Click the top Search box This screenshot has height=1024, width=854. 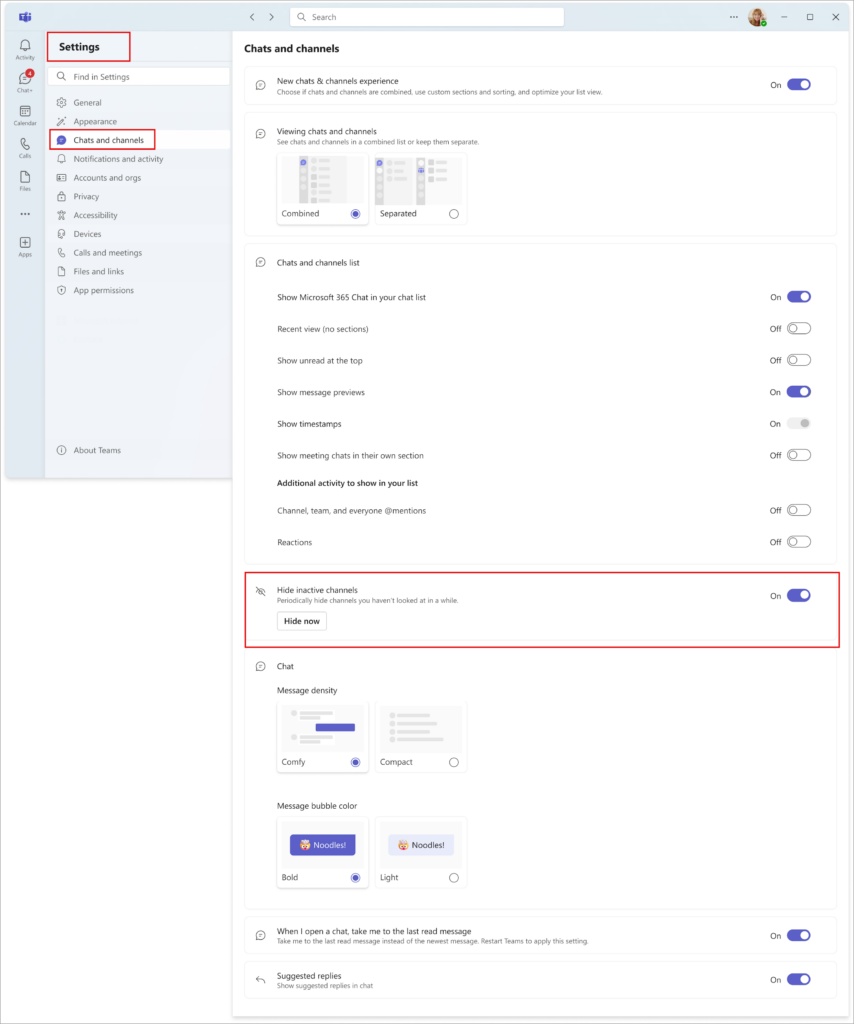[x=427, y=17]
